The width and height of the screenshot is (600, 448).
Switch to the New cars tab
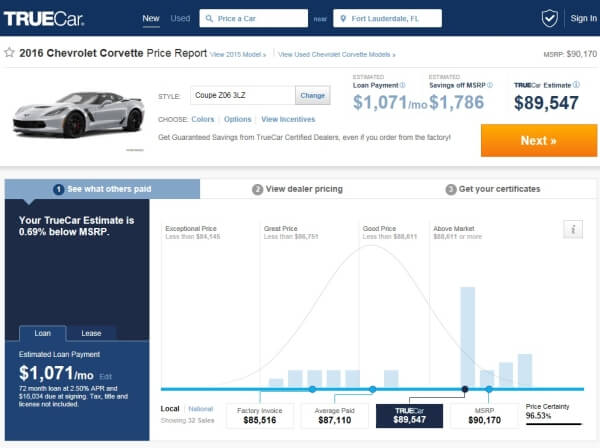151,18
